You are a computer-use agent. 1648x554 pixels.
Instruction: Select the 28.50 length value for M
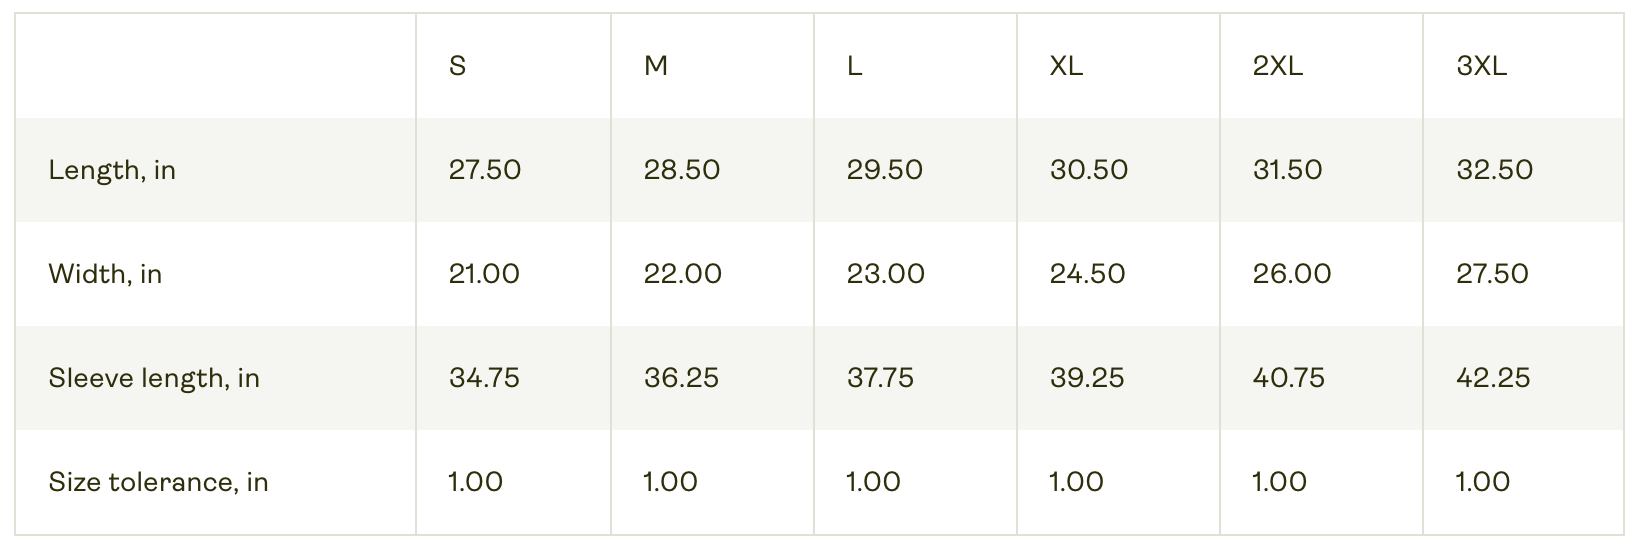pyautogui.click(x=682, y=170)
